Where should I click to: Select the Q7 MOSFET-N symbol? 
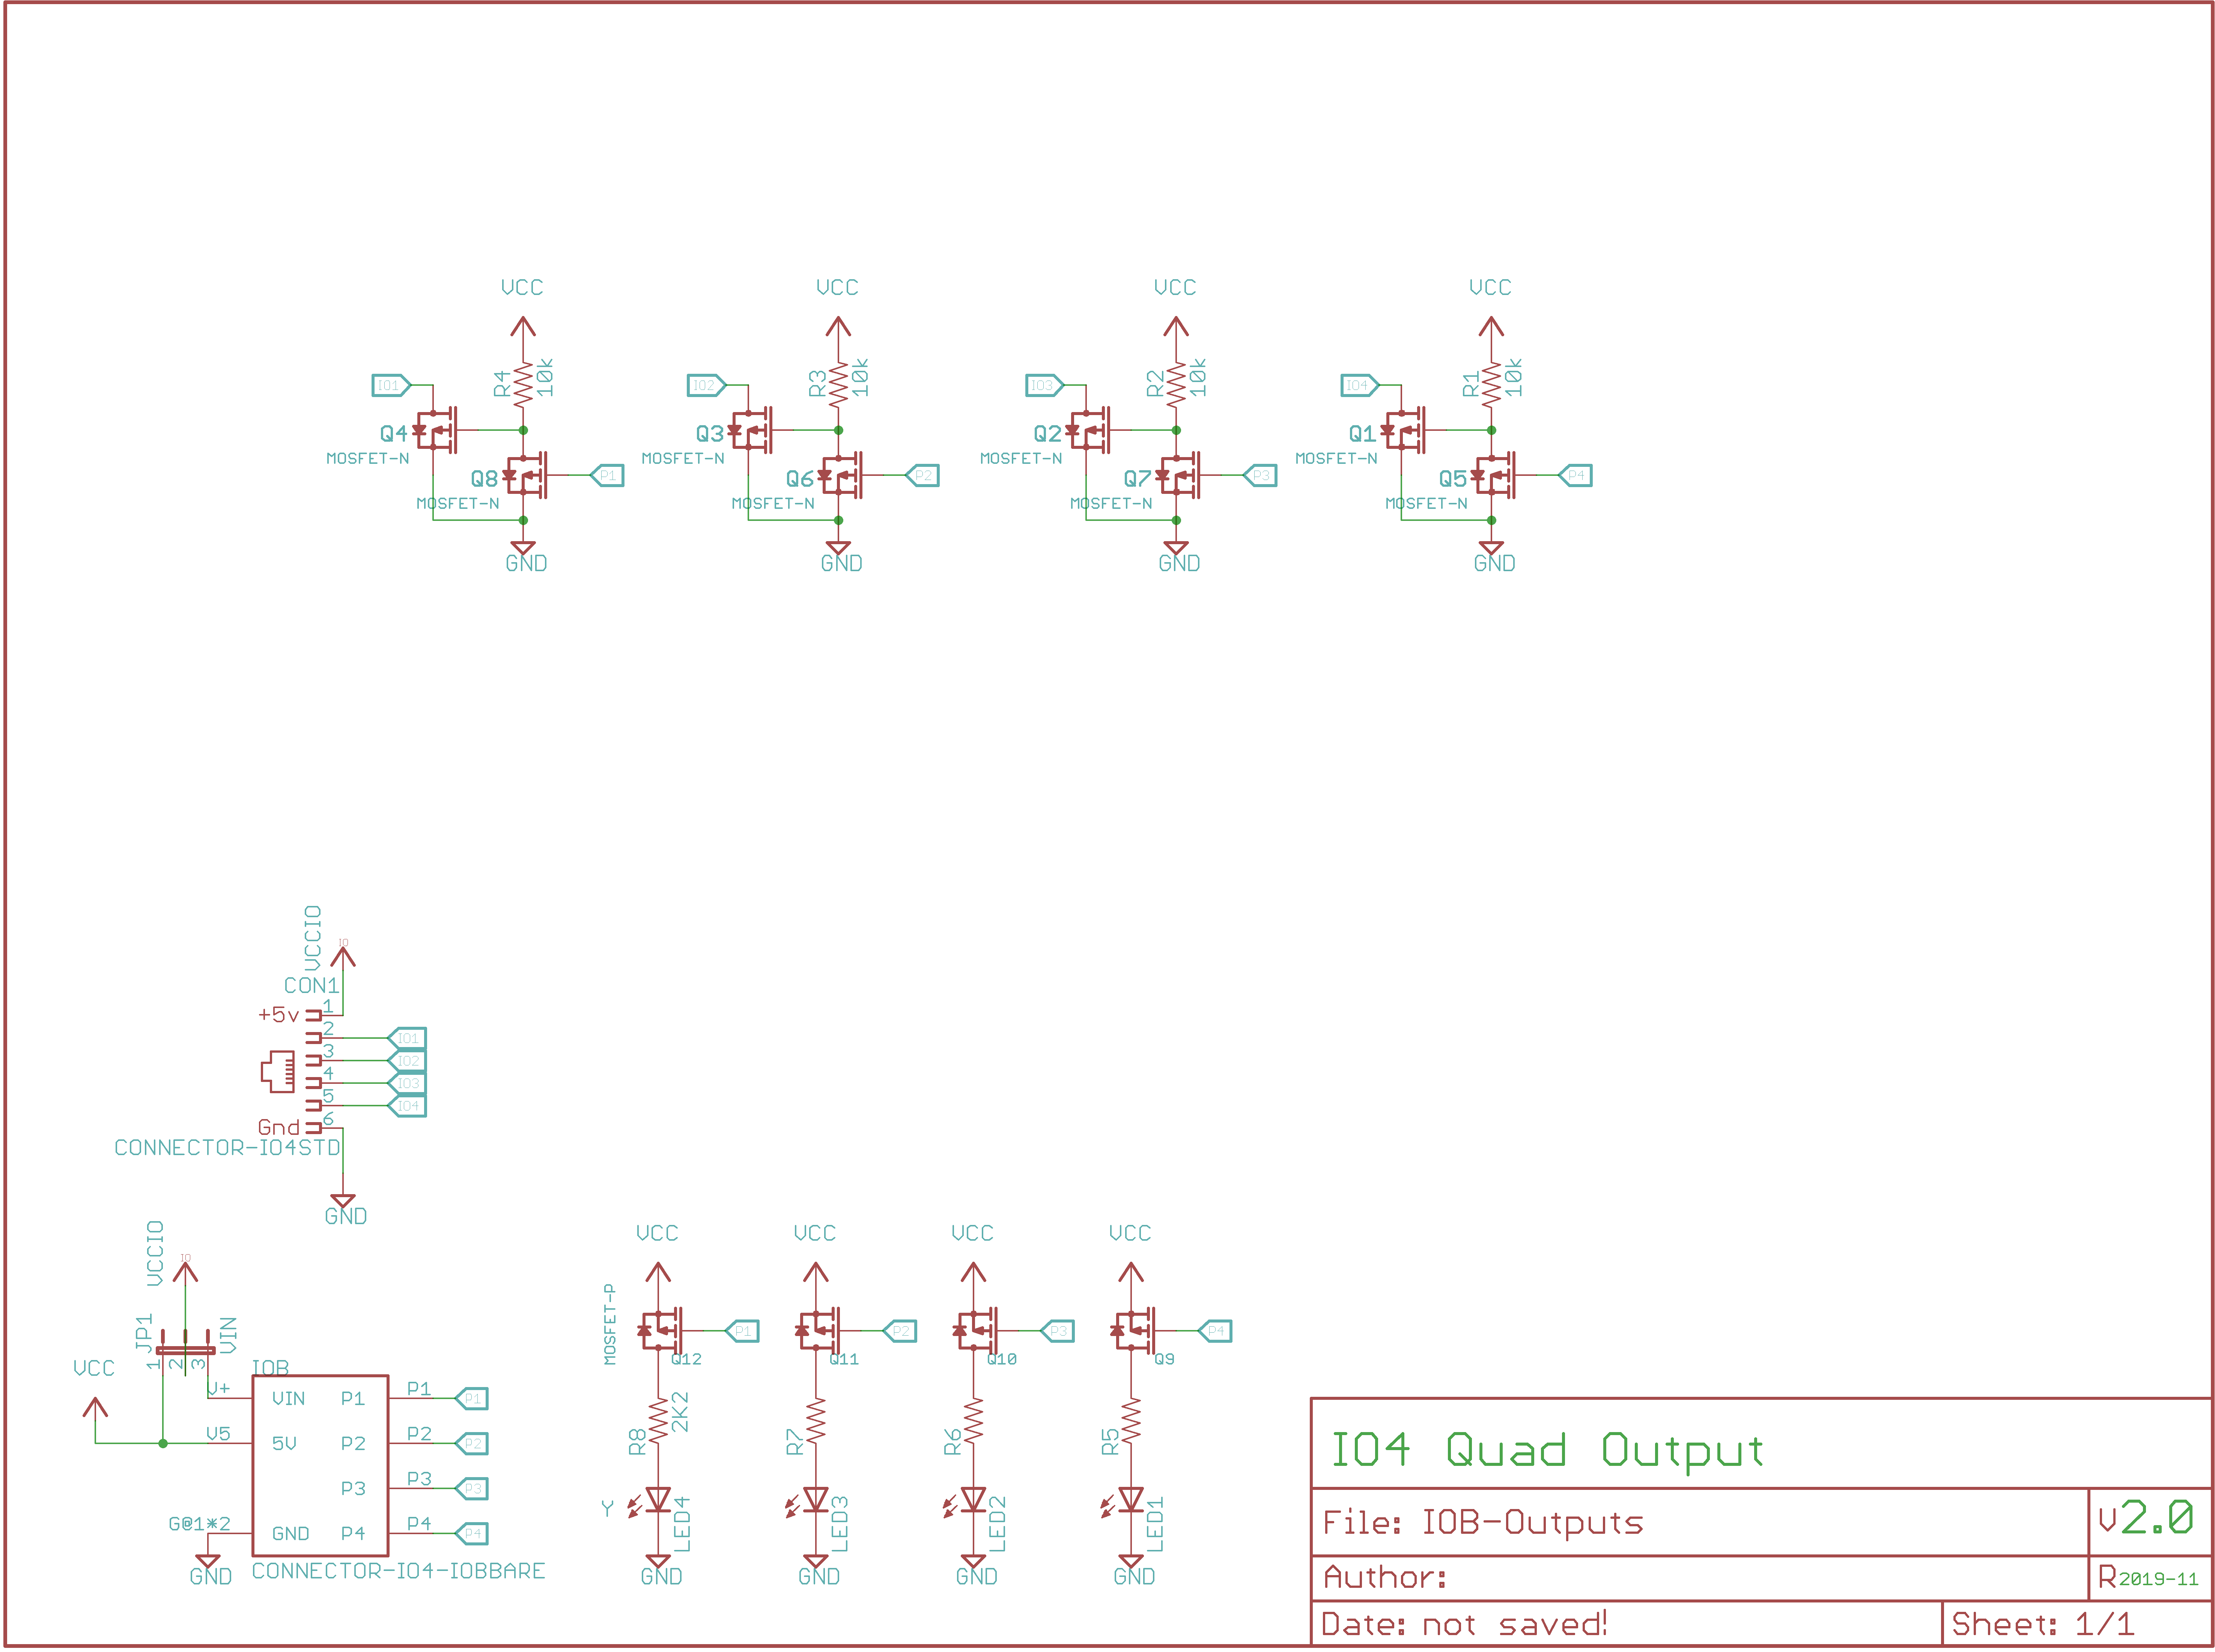(1178, 476)
